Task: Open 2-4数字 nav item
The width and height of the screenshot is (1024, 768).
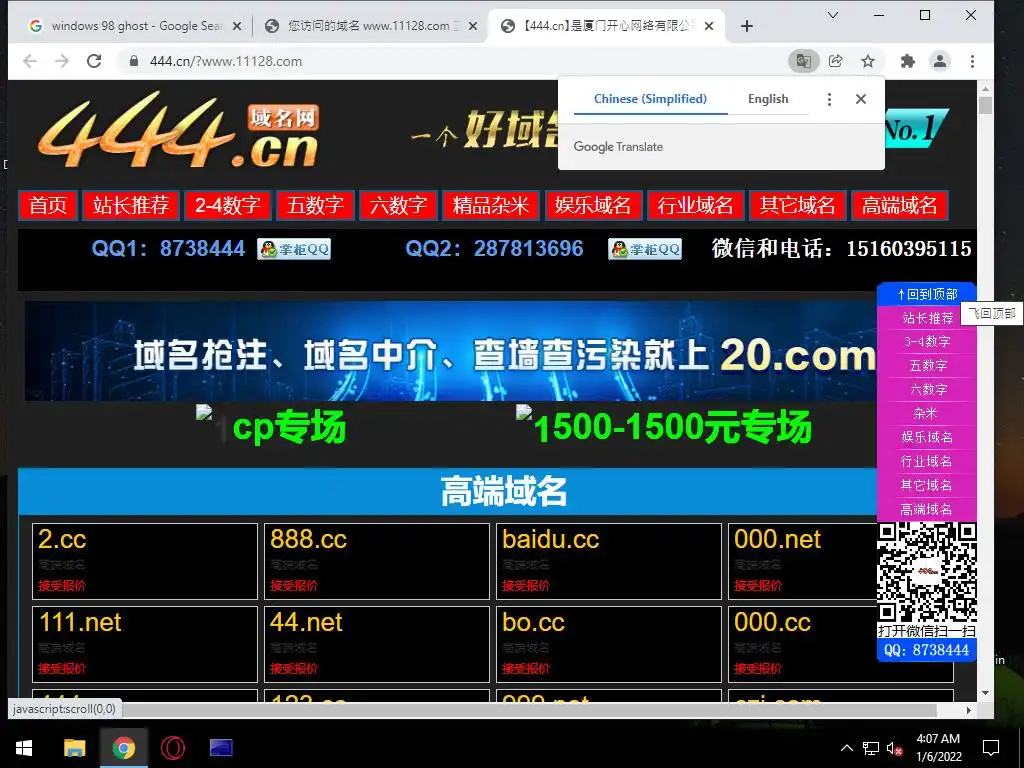Action: coord(228,205)
